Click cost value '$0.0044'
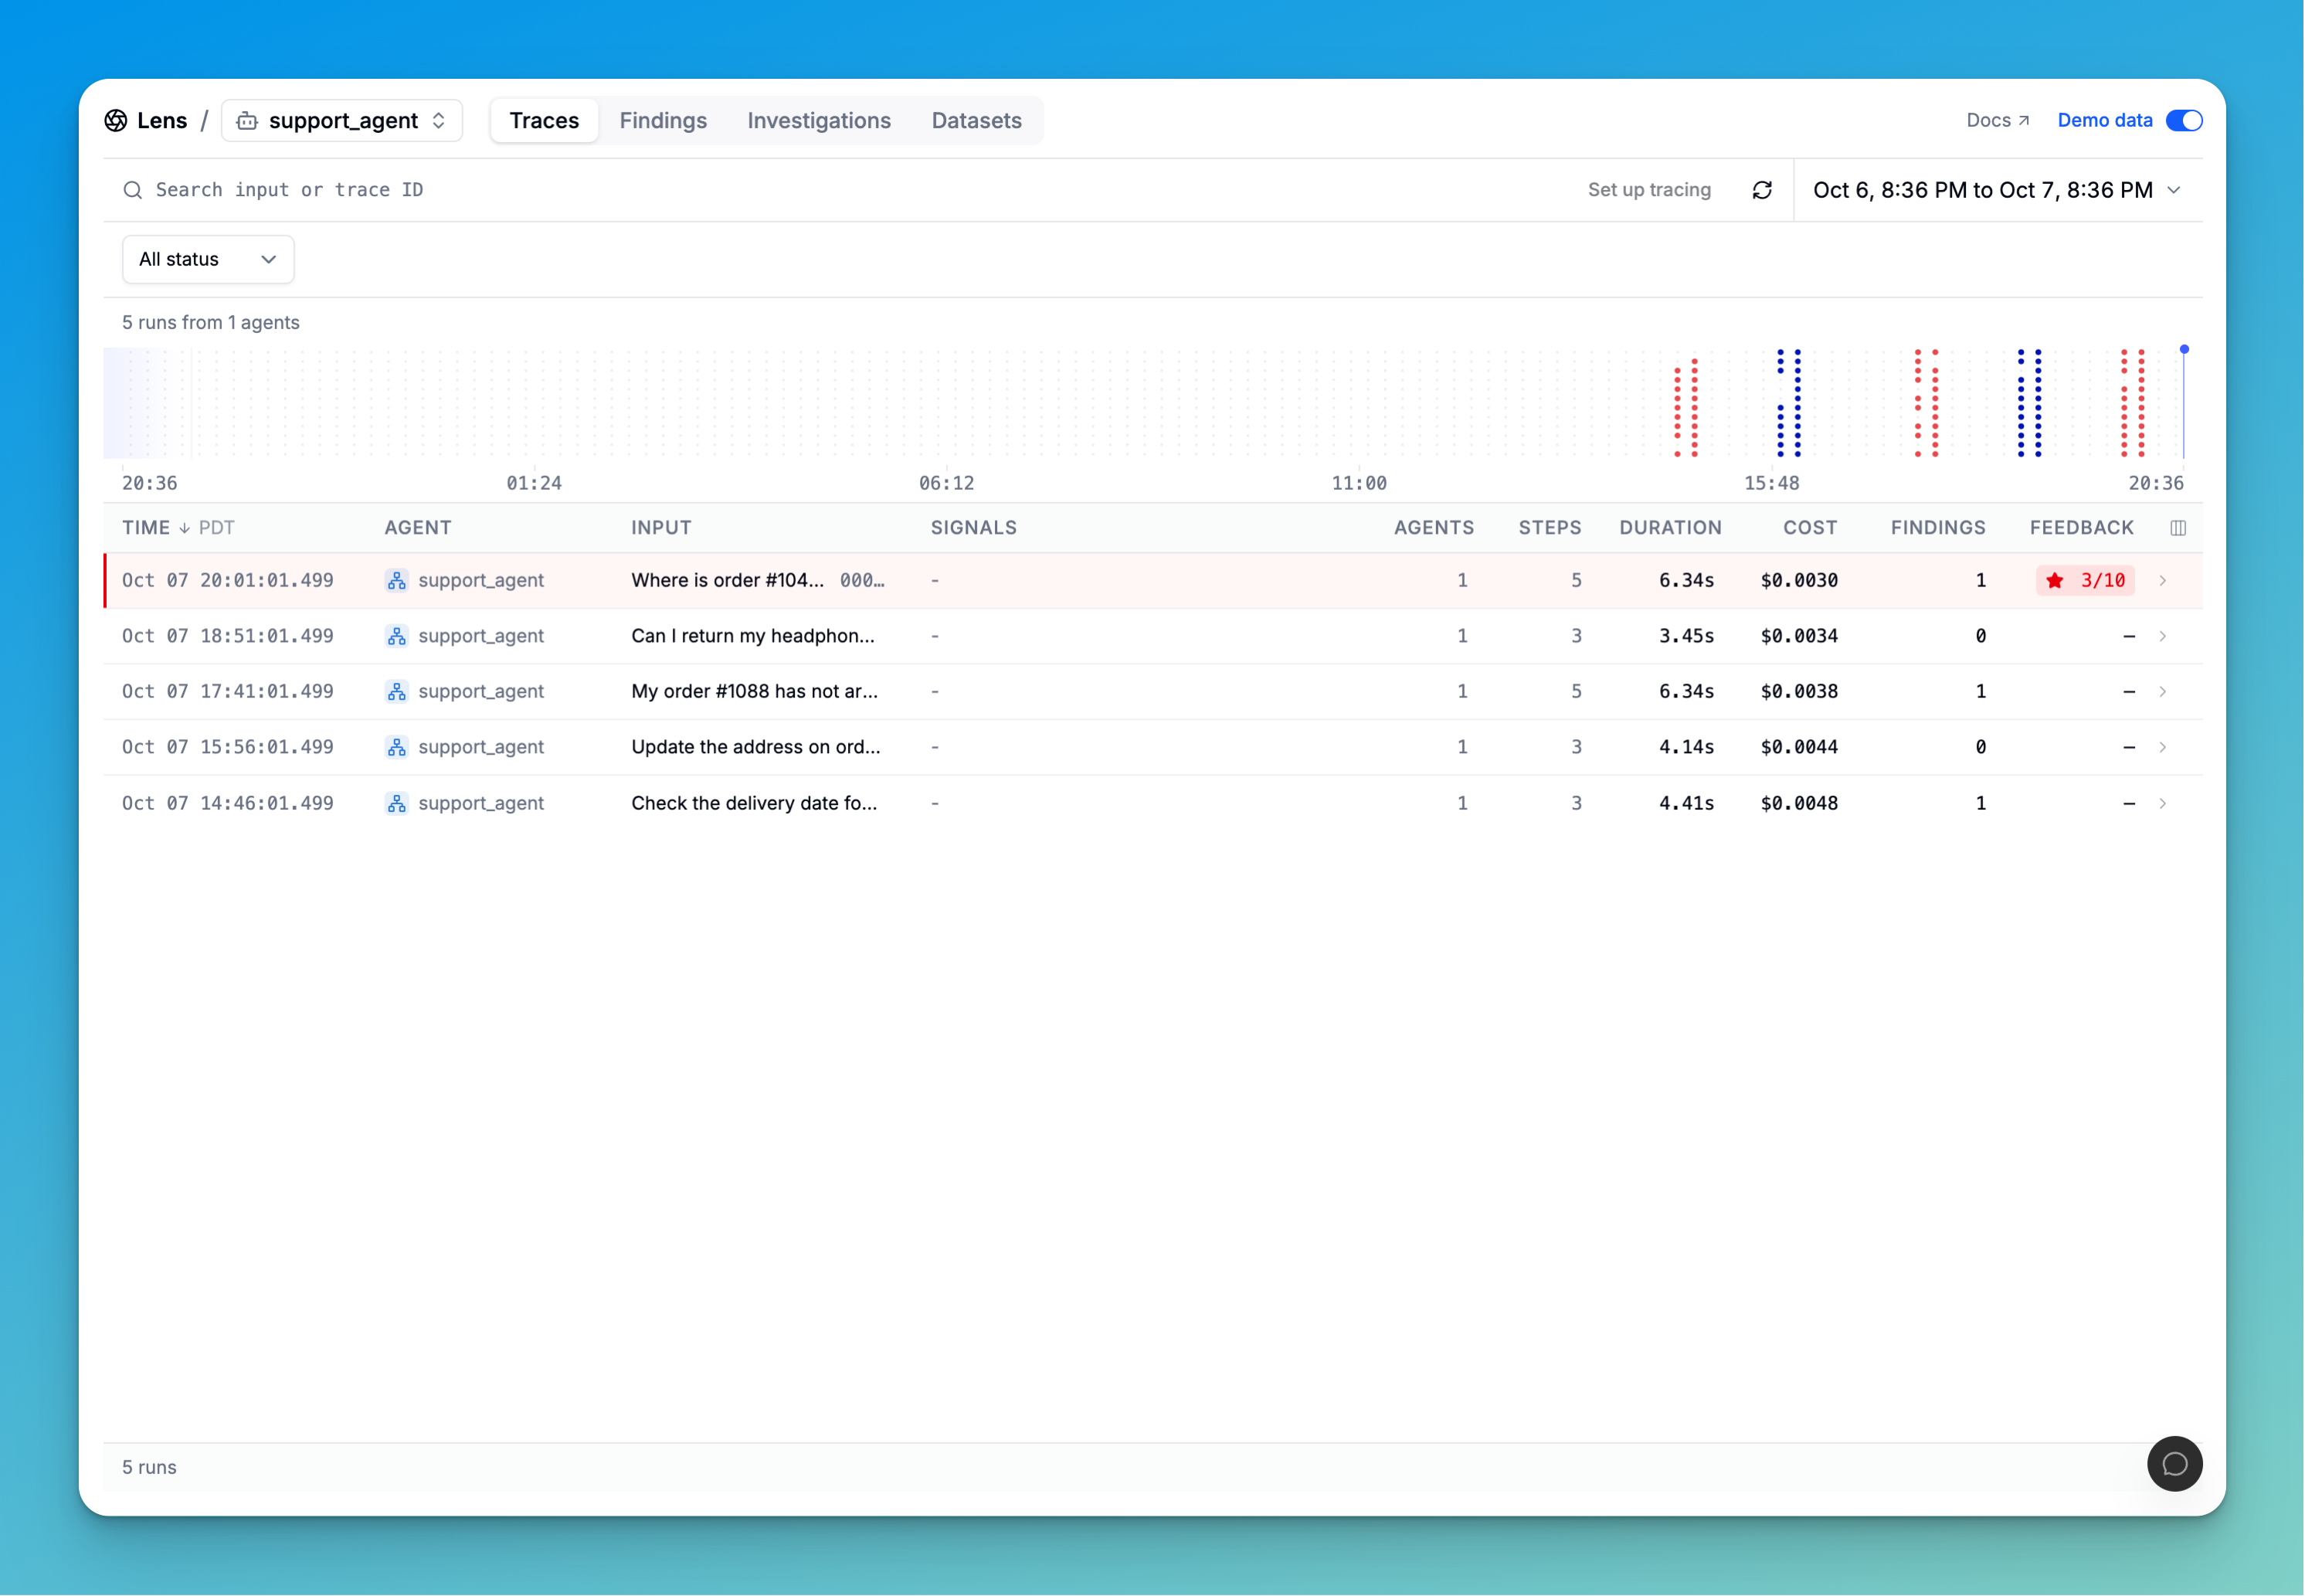This screenshot has width=2305, height=1596. tap(1798, 747)
